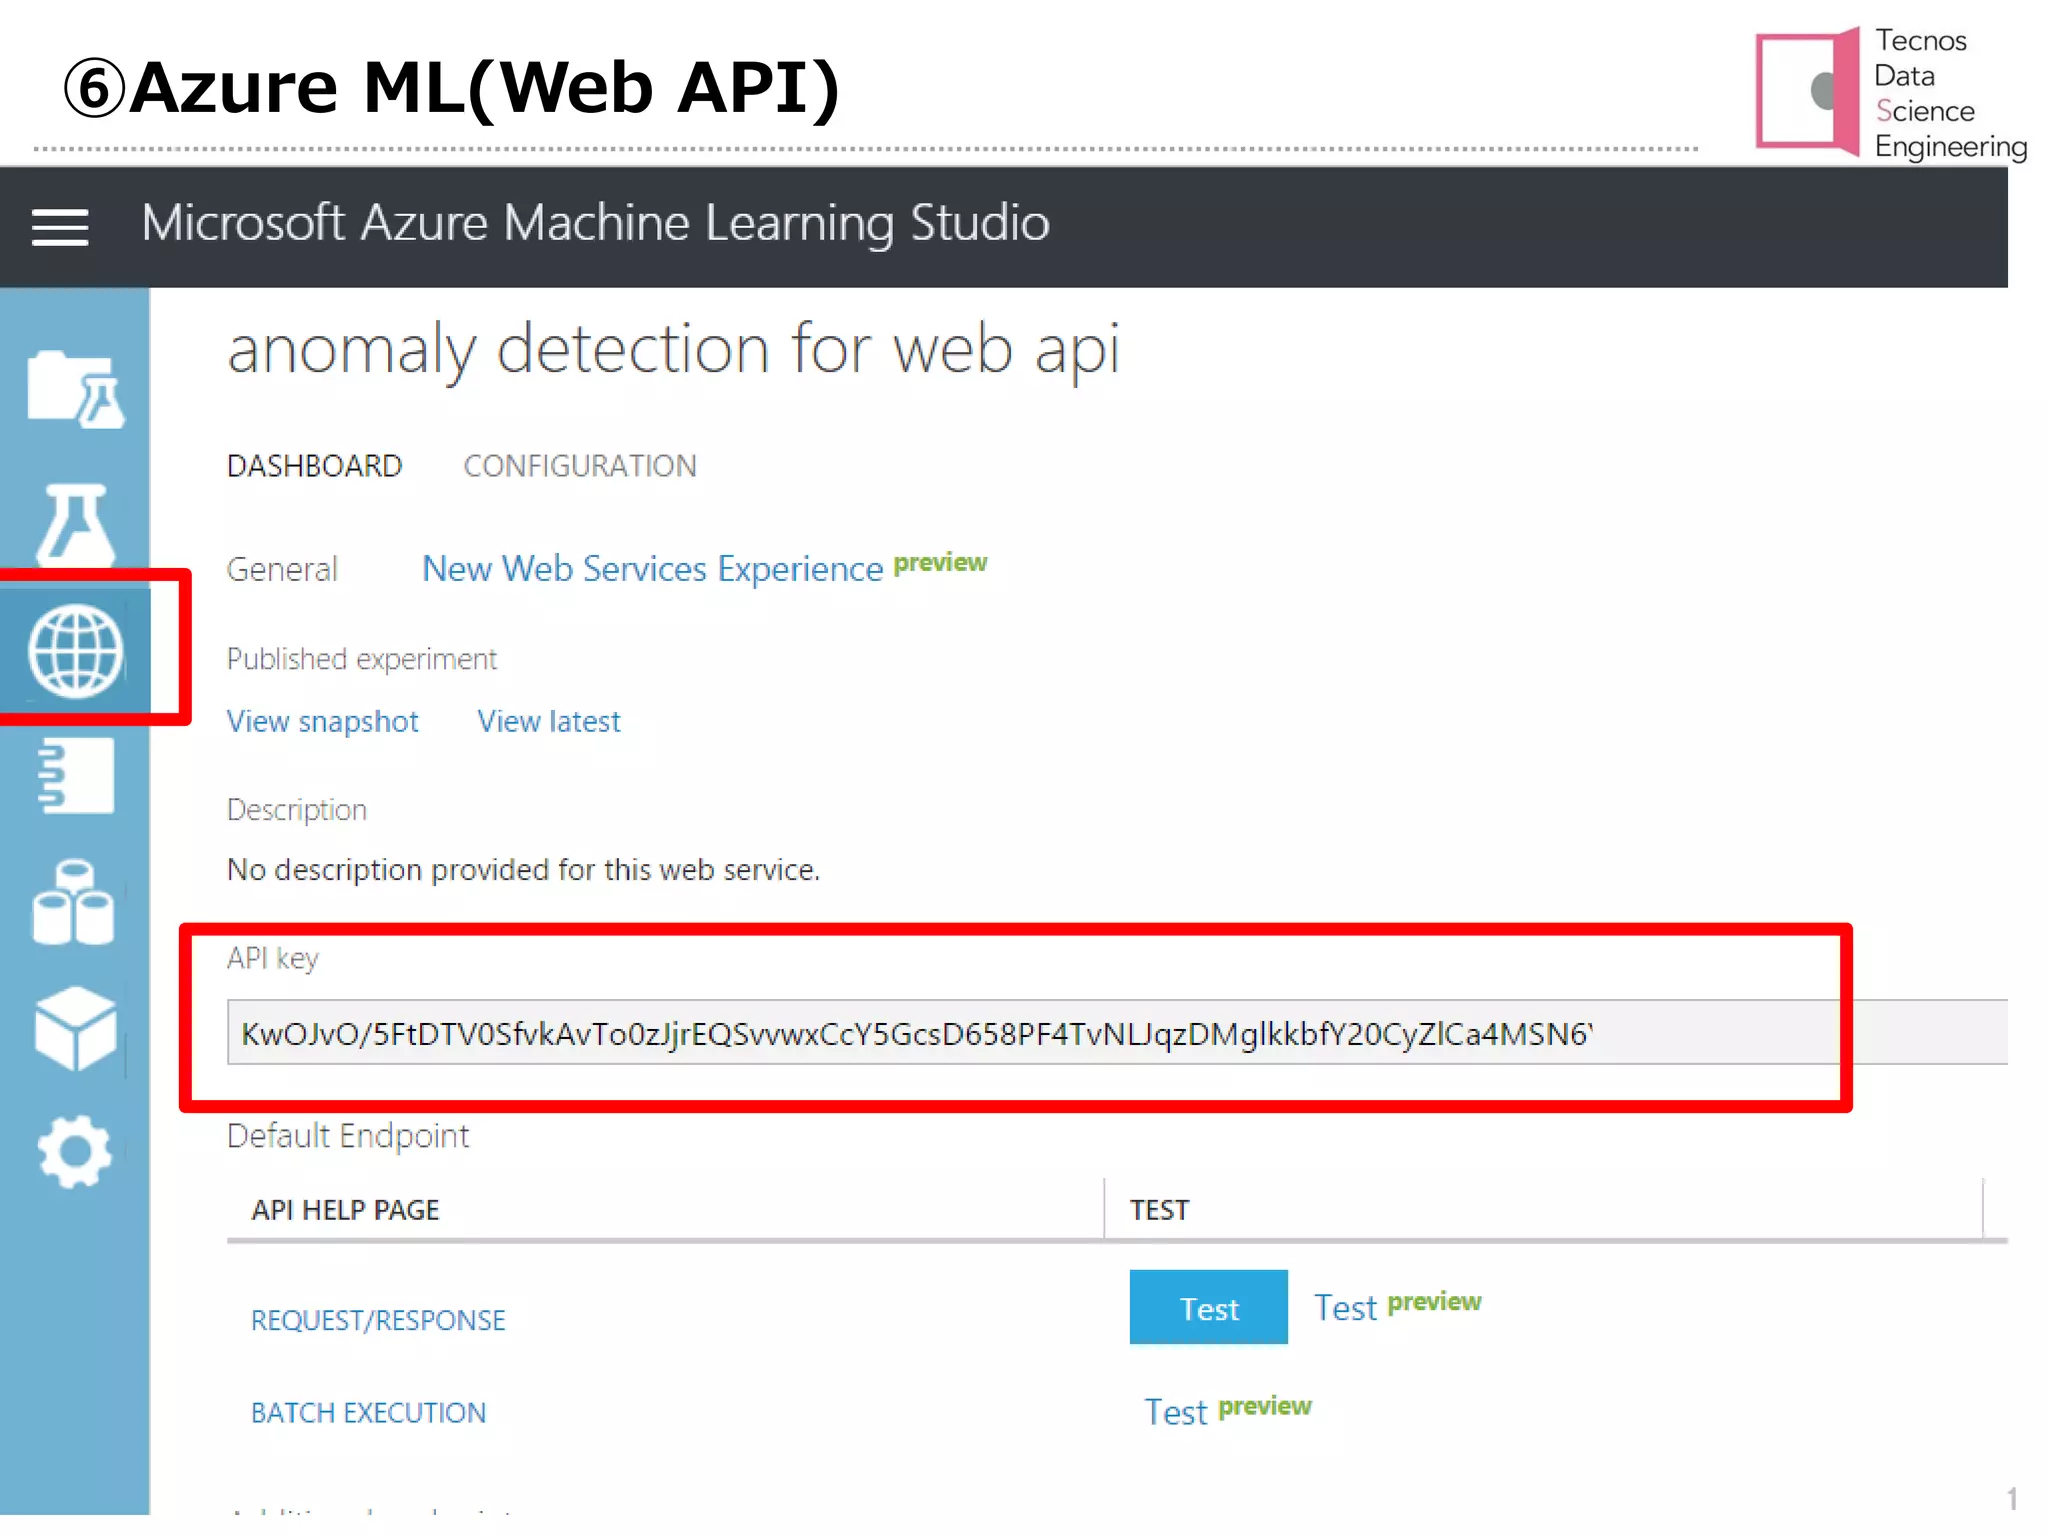Open the Notebooks icon in sidebar
Viewport: 2048px width, 1536px height.
point(76,776)
